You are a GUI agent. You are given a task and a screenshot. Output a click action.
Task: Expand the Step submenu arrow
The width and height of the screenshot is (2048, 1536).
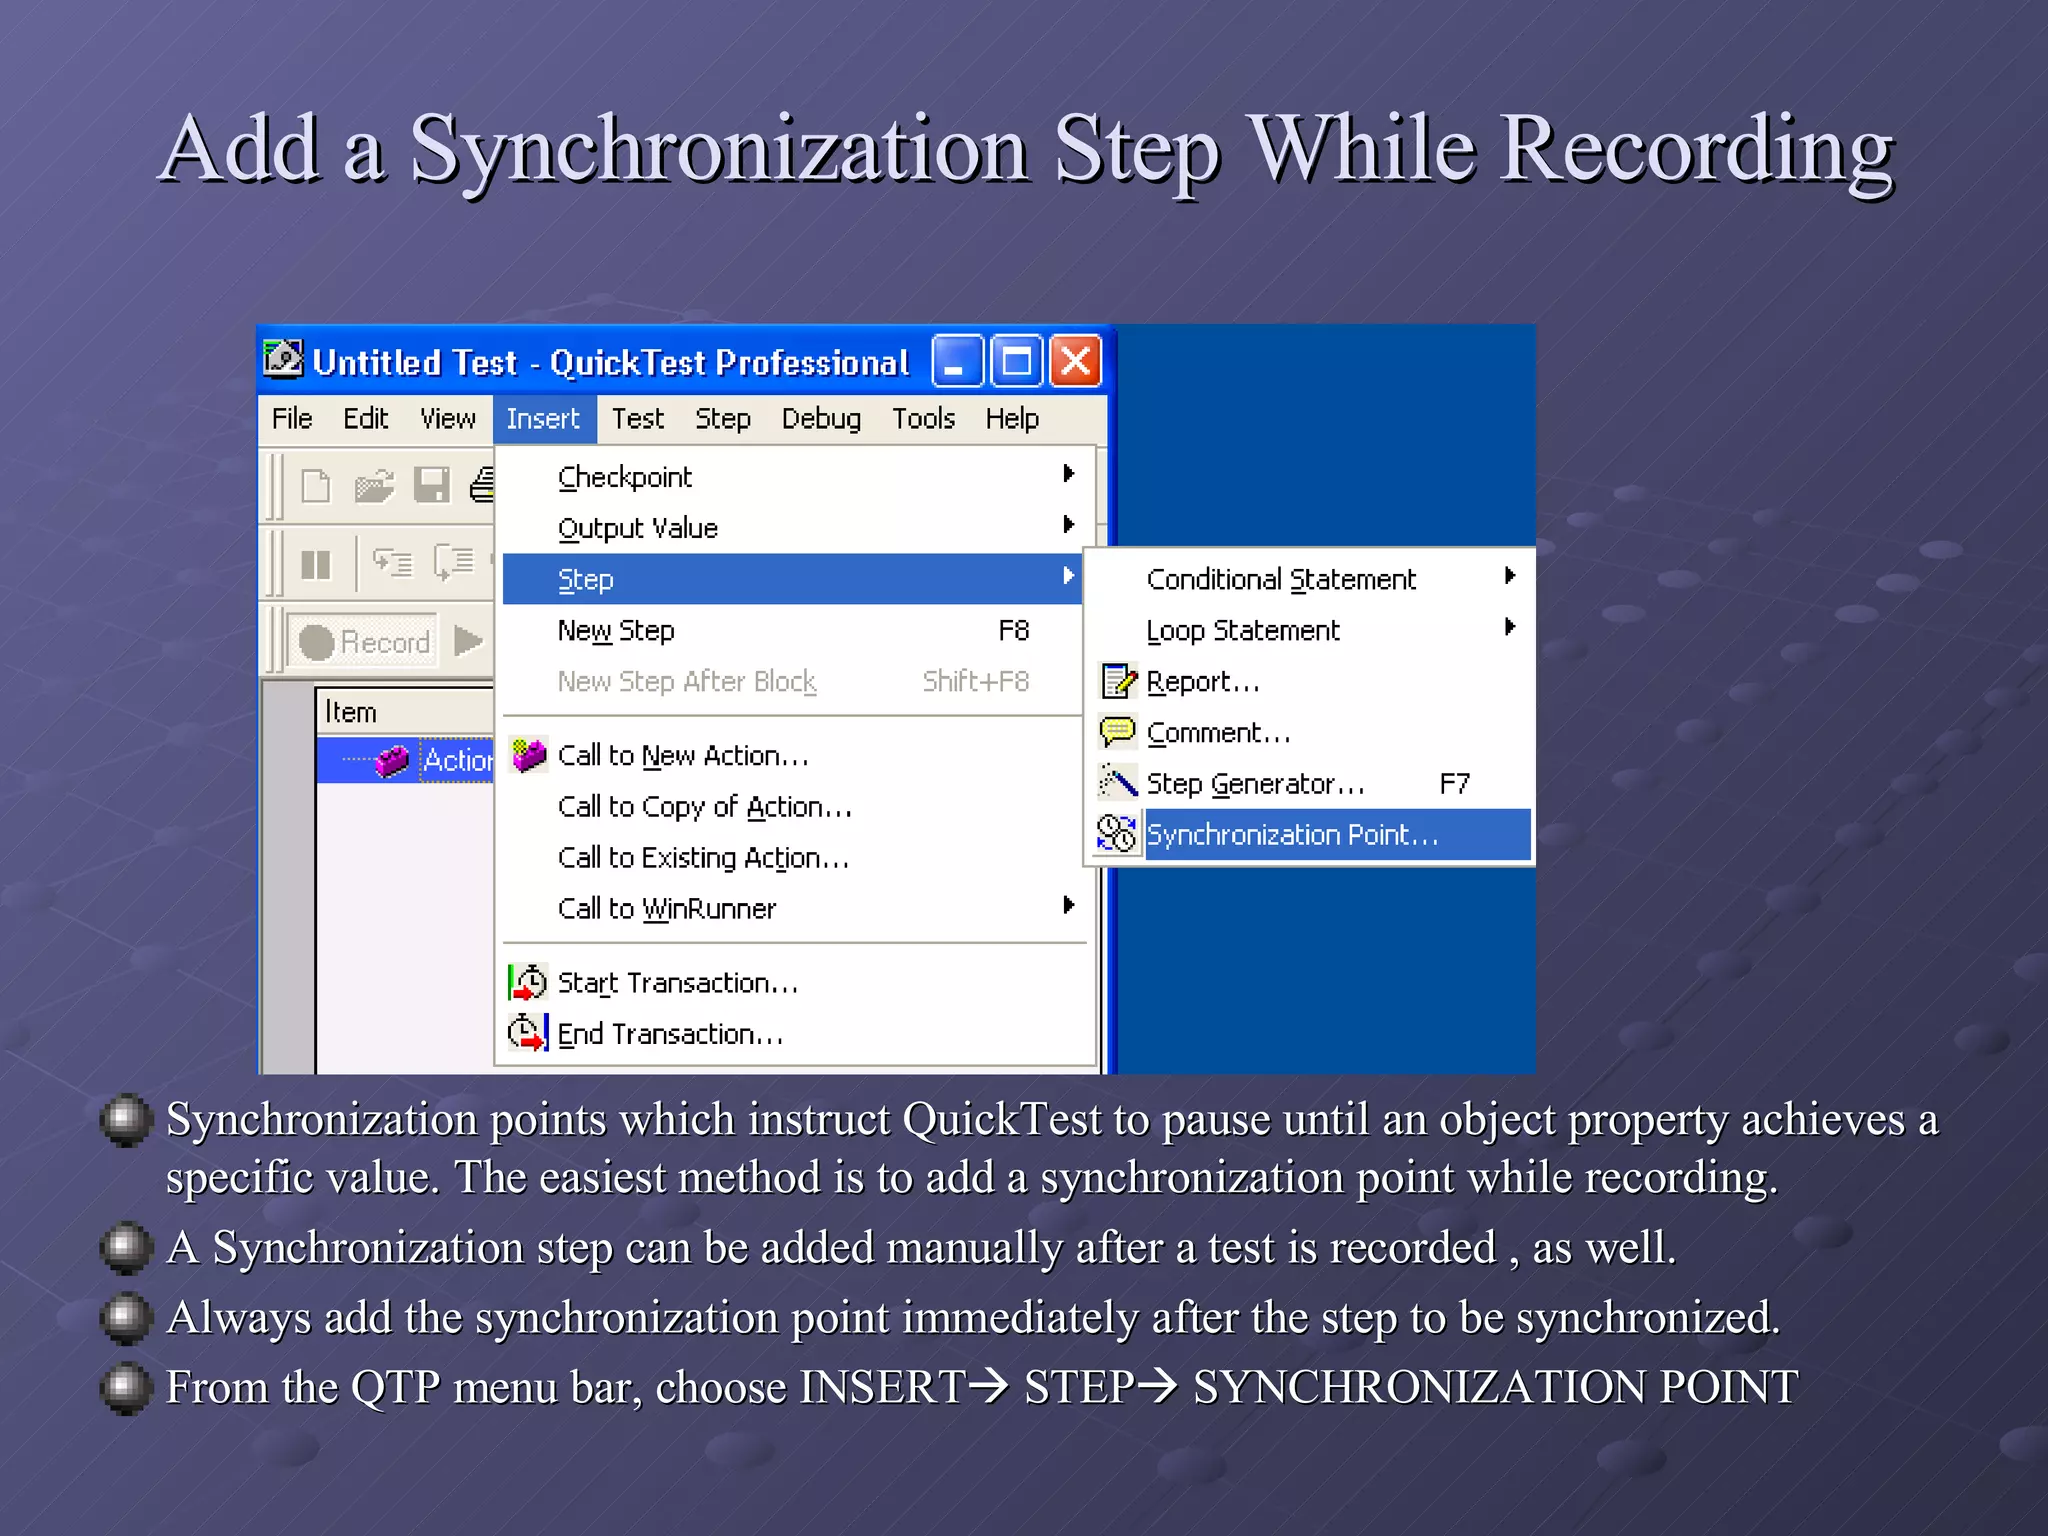[1068, 575]
